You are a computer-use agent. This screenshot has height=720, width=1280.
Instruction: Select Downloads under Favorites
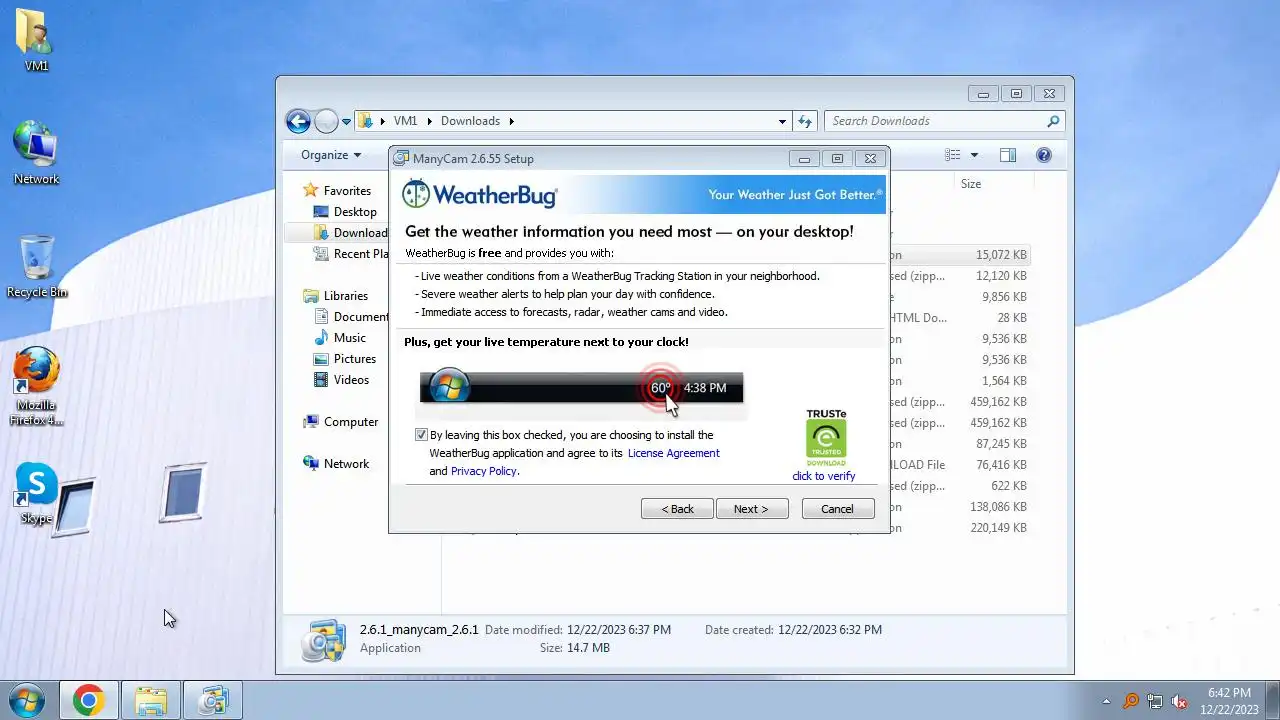[x=350, y=233]
